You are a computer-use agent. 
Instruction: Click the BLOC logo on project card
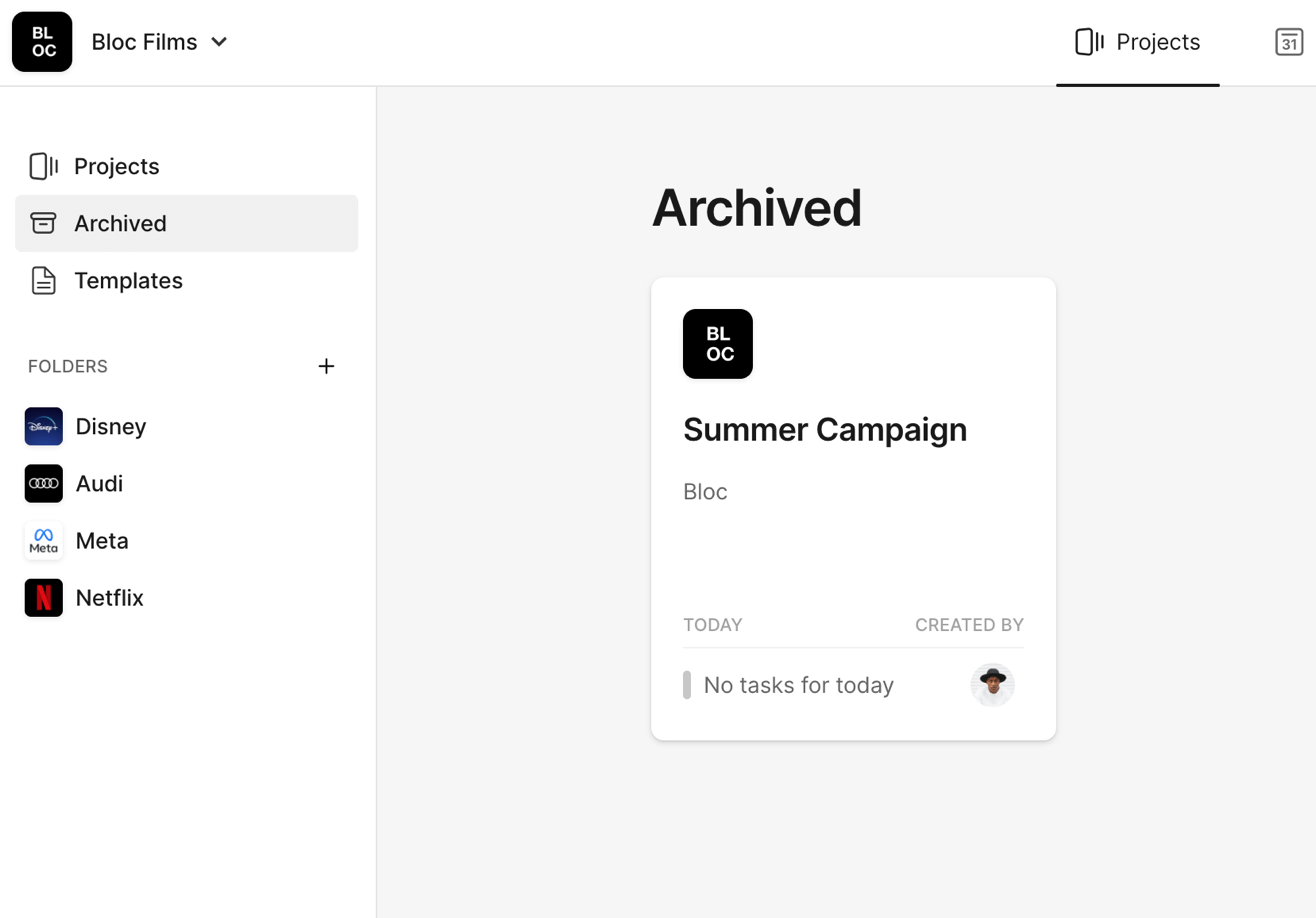(x=718, y=344)
